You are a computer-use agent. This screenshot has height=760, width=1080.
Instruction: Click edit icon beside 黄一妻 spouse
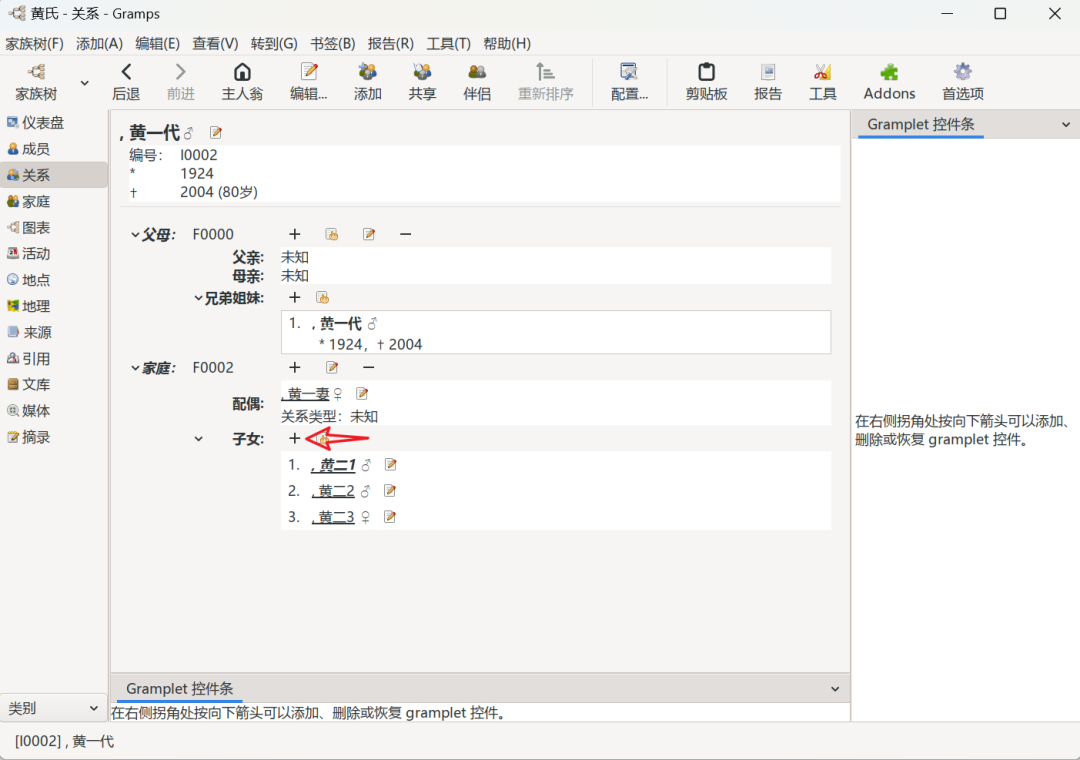coord(362,394)
